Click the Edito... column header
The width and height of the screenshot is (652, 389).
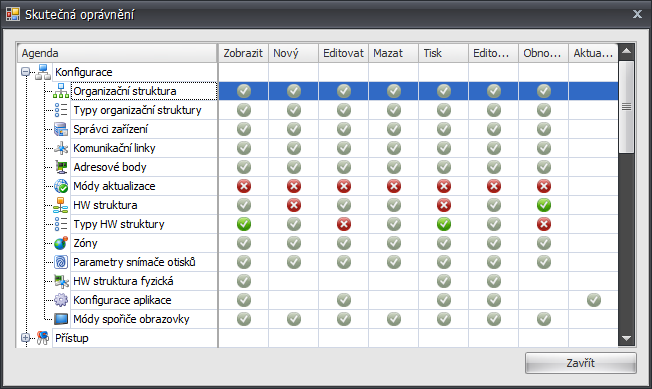click(x=493, y=53)
